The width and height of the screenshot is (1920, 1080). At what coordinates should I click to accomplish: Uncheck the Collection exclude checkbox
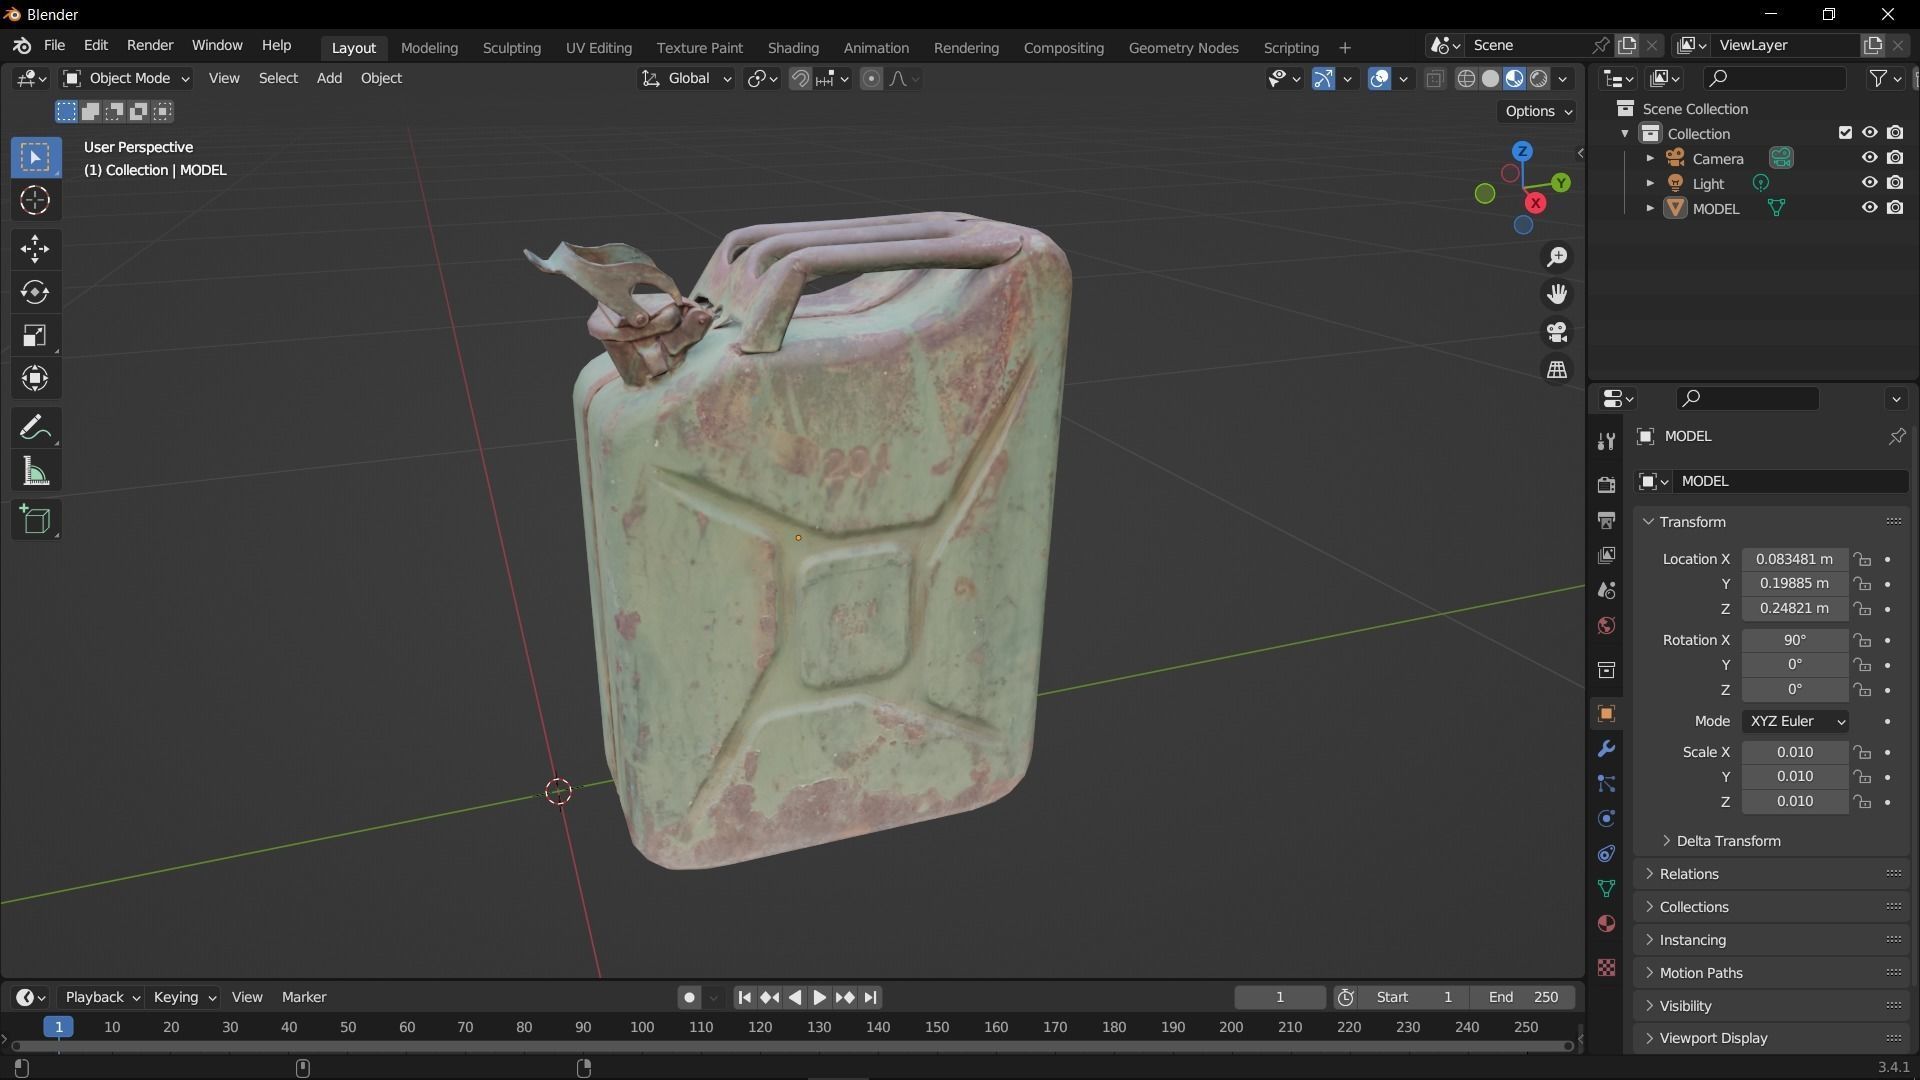(1845, 133)
